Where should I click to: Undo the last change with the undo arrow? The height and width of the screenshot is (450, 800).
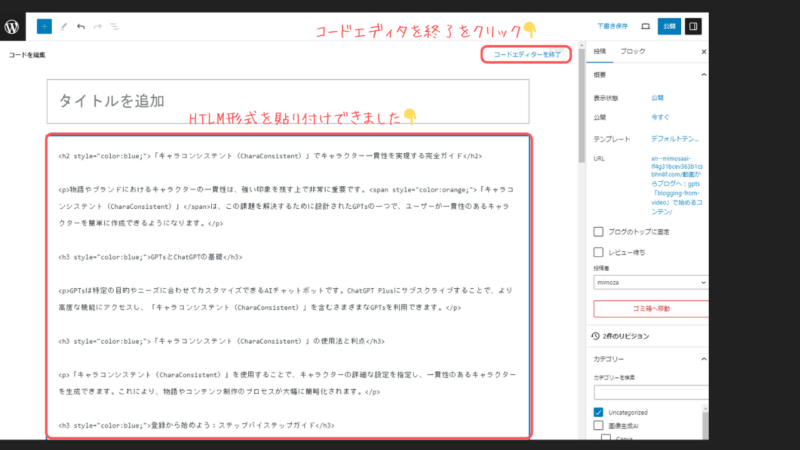(81, 27)
